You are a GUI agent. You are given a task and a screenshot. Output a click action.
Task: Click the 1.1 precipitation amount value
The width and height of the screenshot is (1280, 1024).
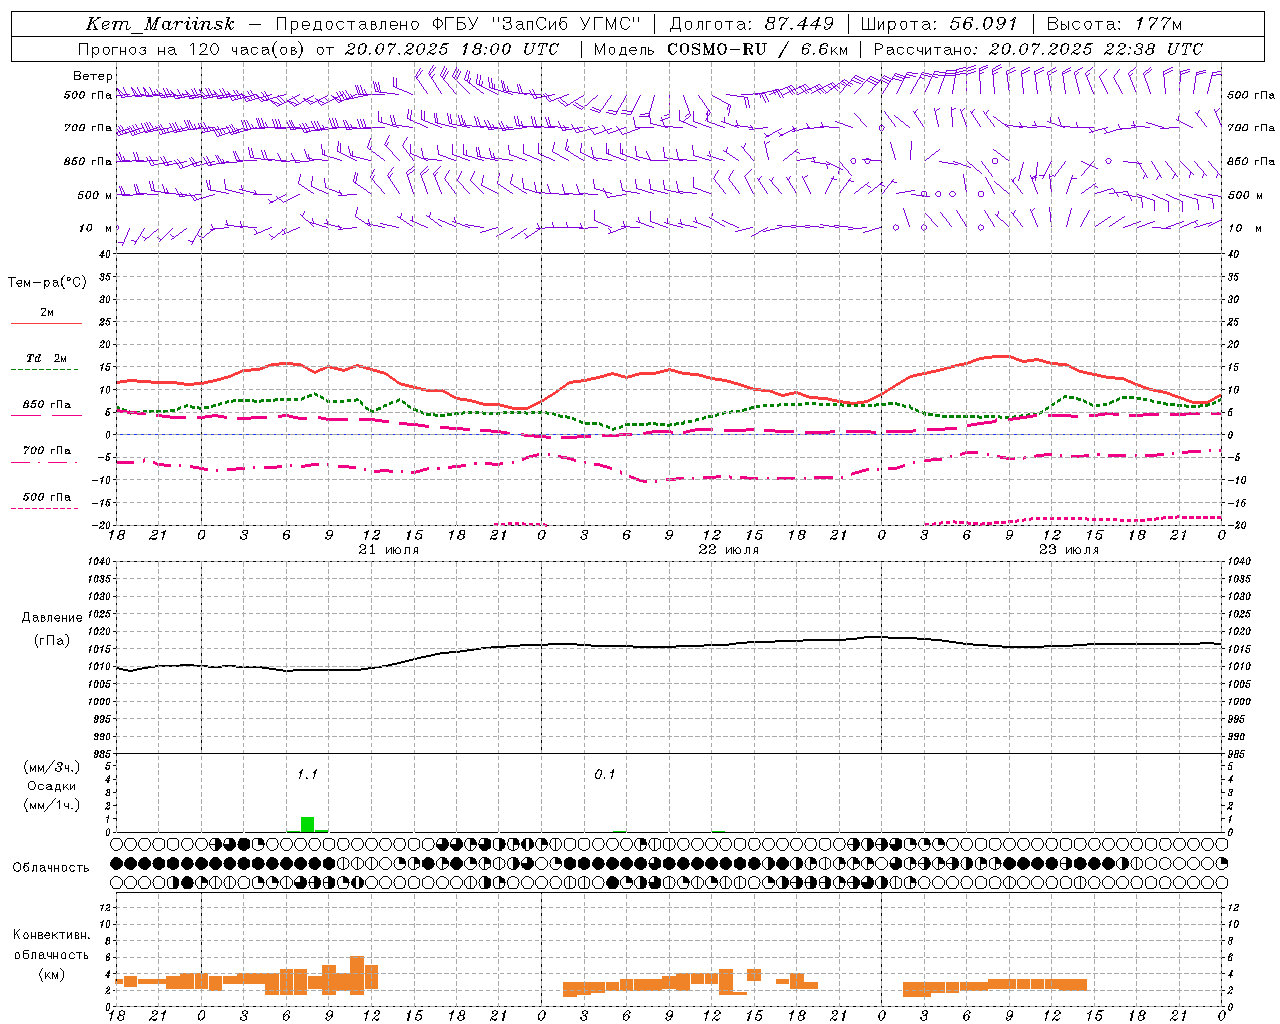[x=307, y=774]
